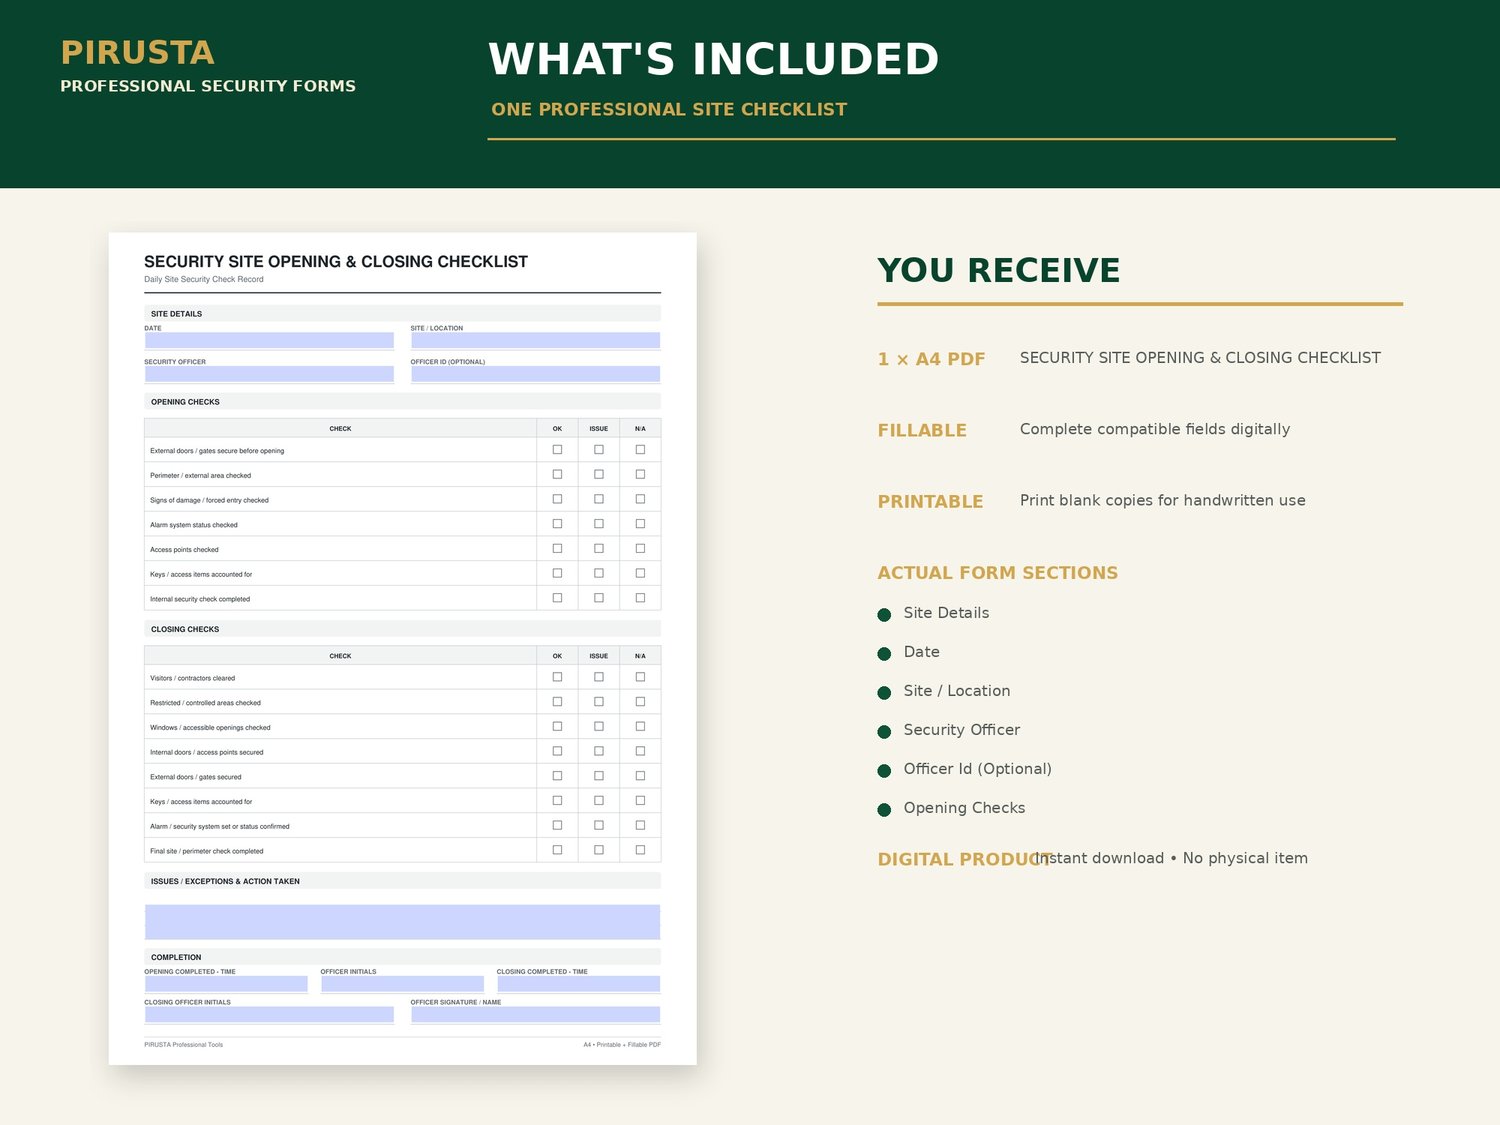Click the Security Officer field
The height and width of the screenshot is (1125, 1500).
tap(269, 374)
